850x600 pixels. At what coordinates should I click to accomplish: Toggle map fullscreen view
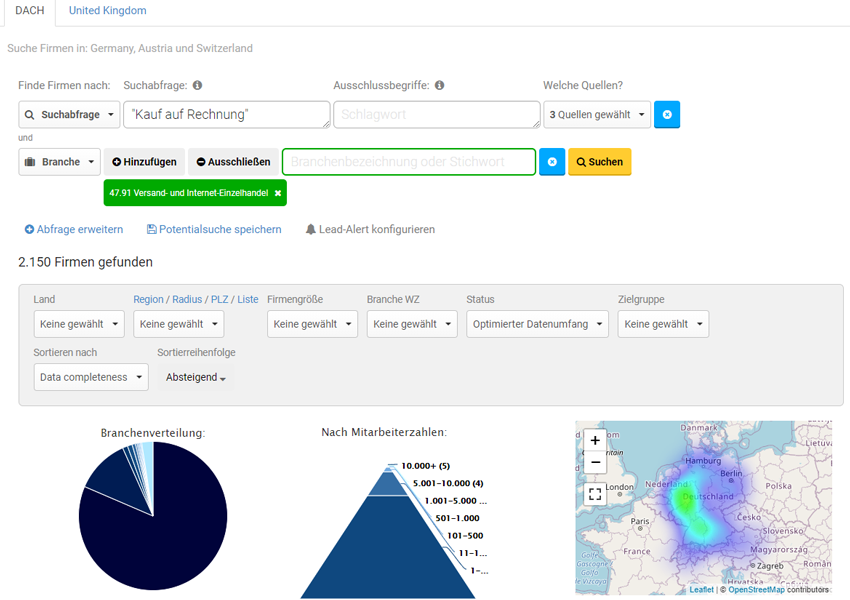click(x=595, y=494)
